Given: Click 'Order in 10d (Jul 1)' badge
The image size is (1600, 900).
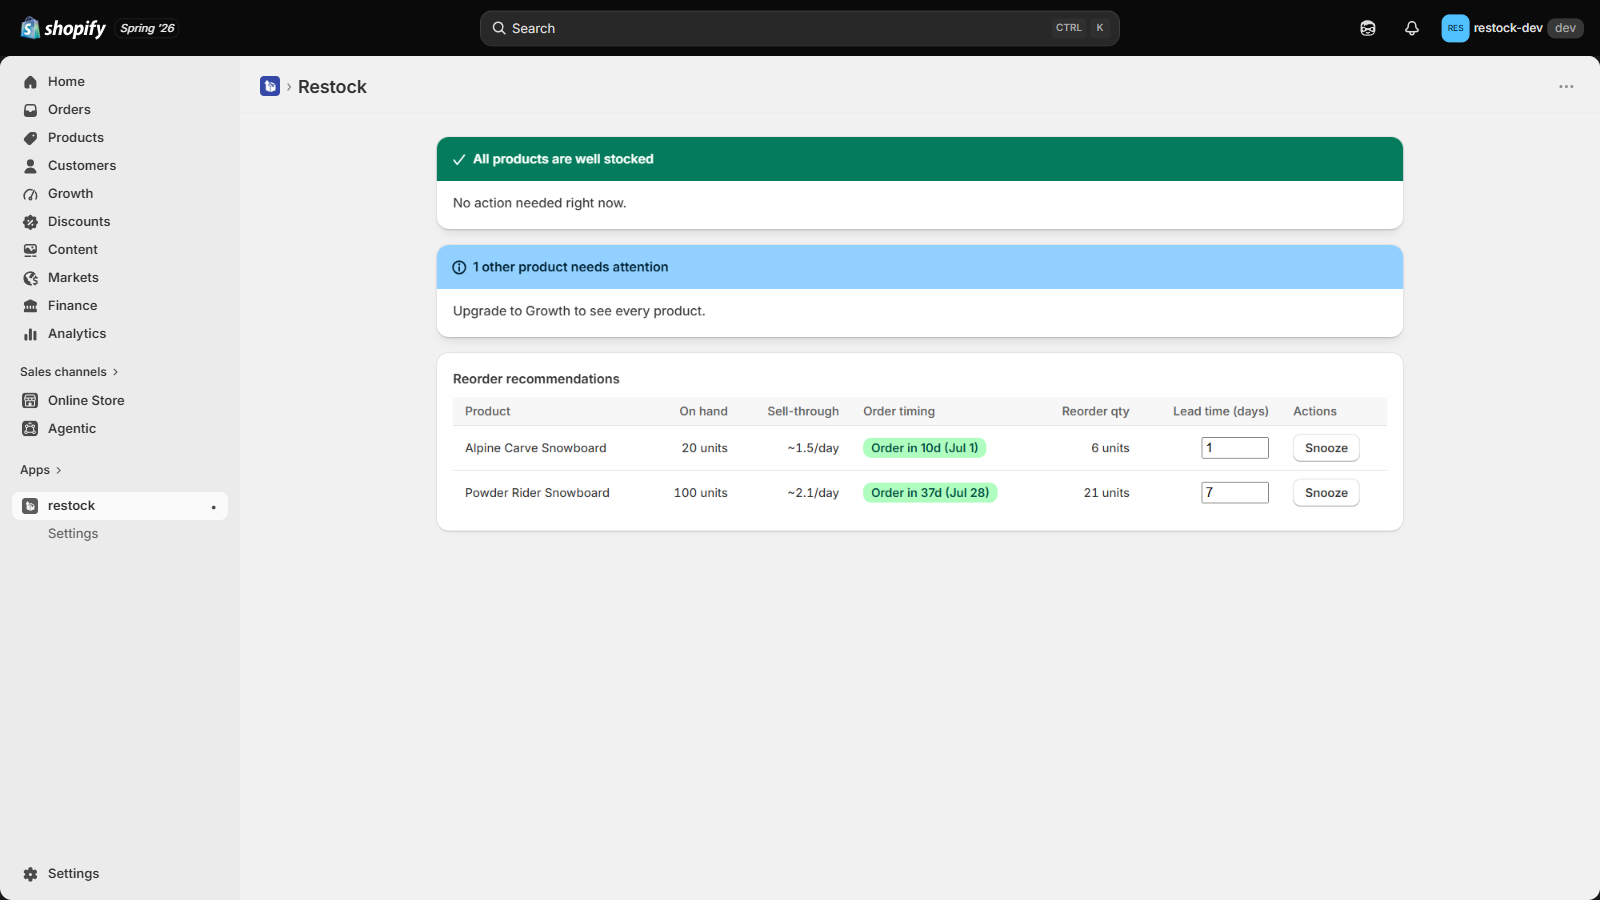Looking at the screenshot, I should pos(925,448).
